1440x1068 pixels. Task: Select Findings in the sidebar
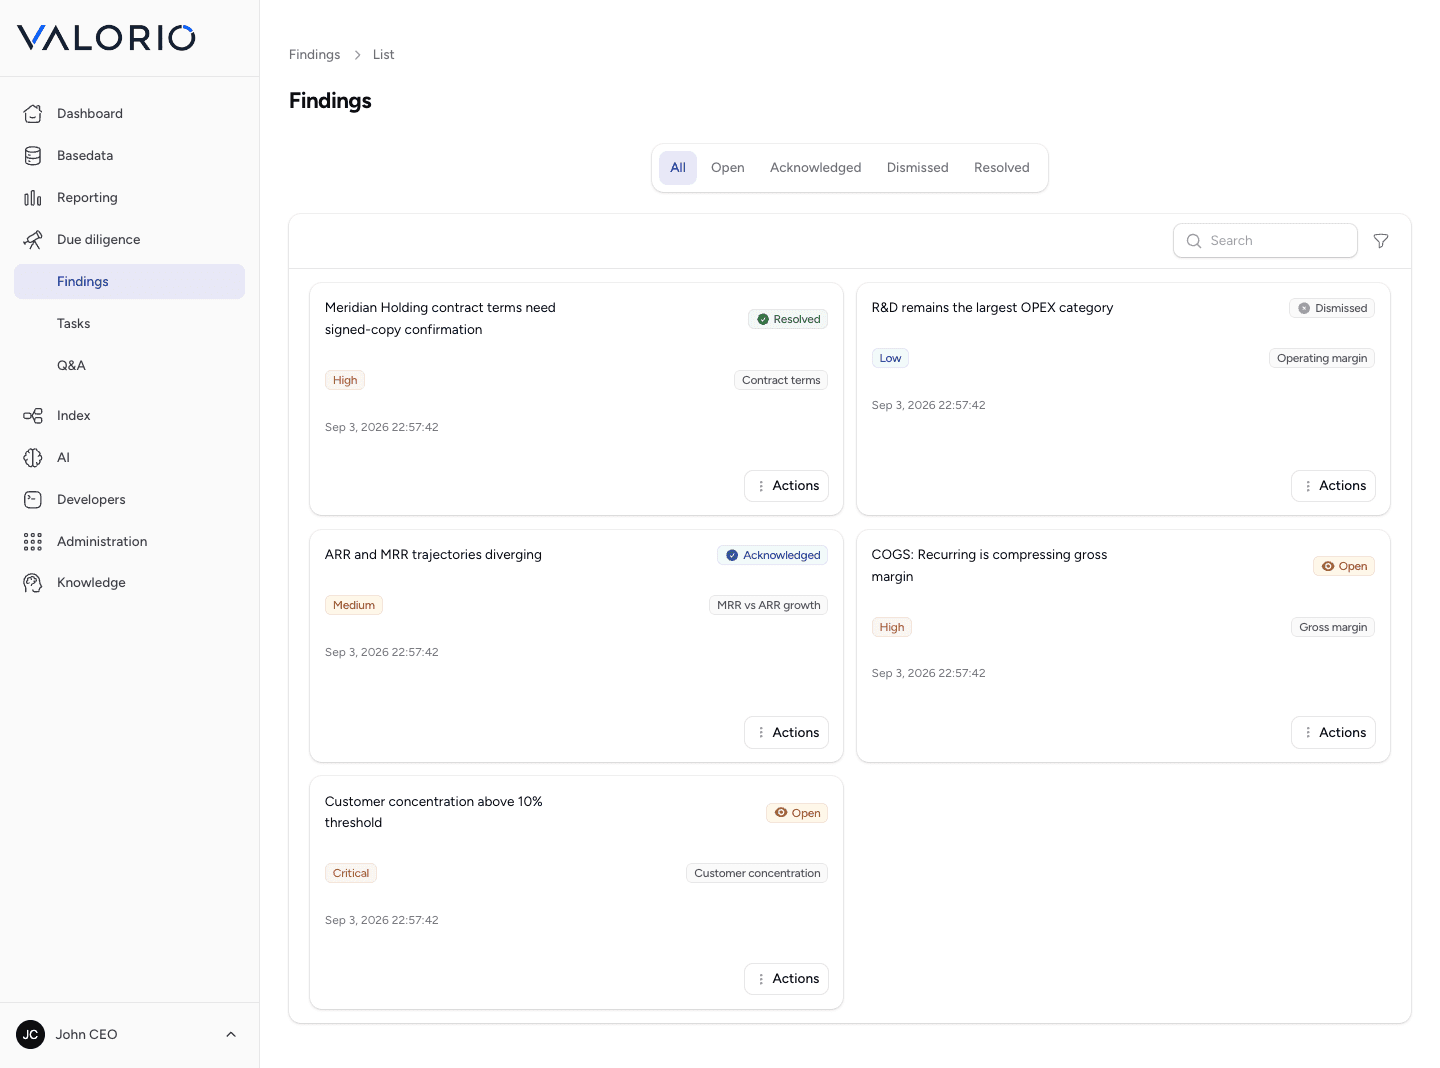pos(129,282)
